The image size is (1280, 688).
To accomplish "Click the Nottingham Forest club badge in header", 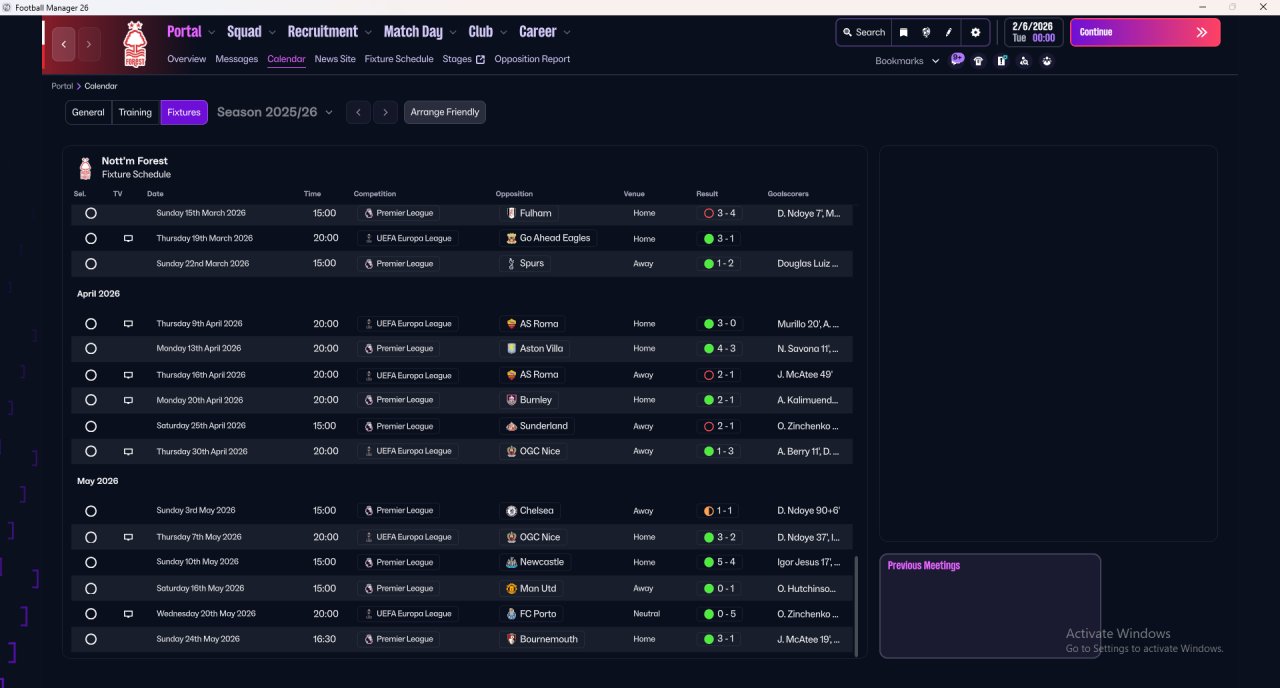I will coord(134,44).
